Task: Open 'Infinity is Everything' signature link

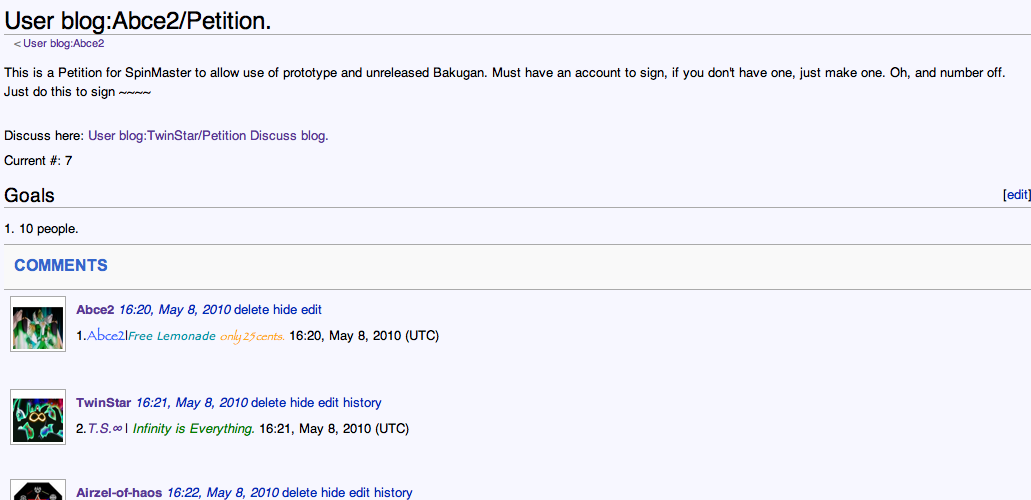Action: click(193, 429)
